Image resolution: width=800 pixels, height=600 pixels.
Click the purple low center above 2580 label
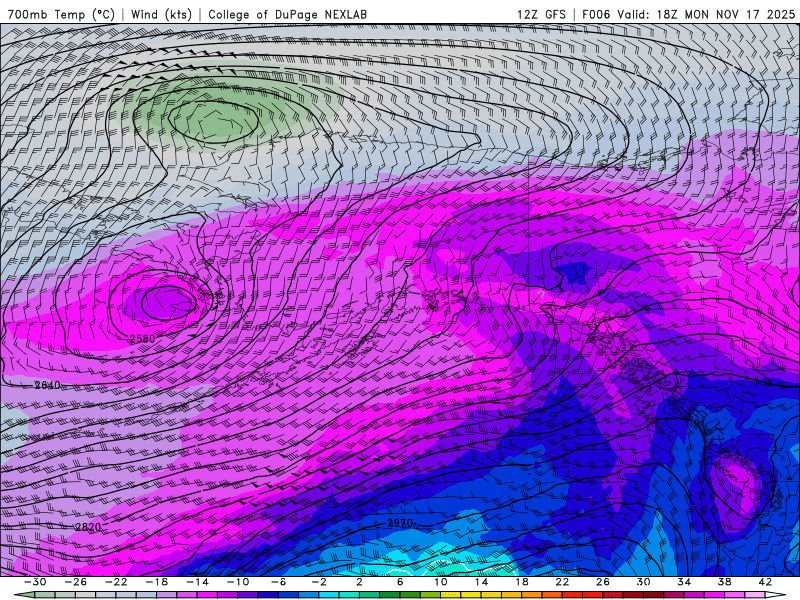[168, 303]
